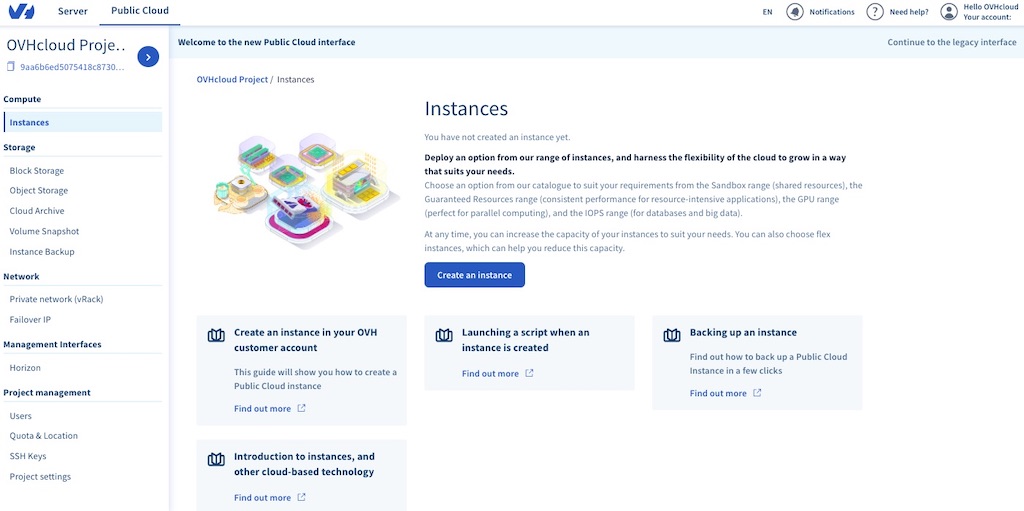Open Object Storage in the sidebar
Image resolution: width=1024 pixels, height=511 pixels.
[x=39, y=191]
